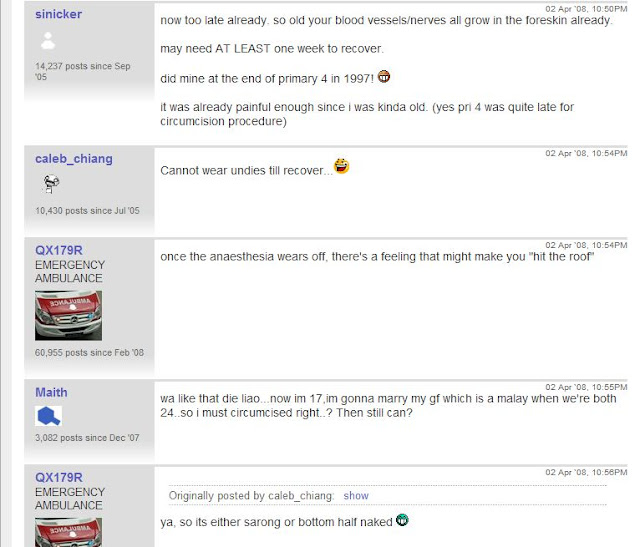Click the green grinning emoticon
This screenshot has height=547, width=640.
[402, 520]
